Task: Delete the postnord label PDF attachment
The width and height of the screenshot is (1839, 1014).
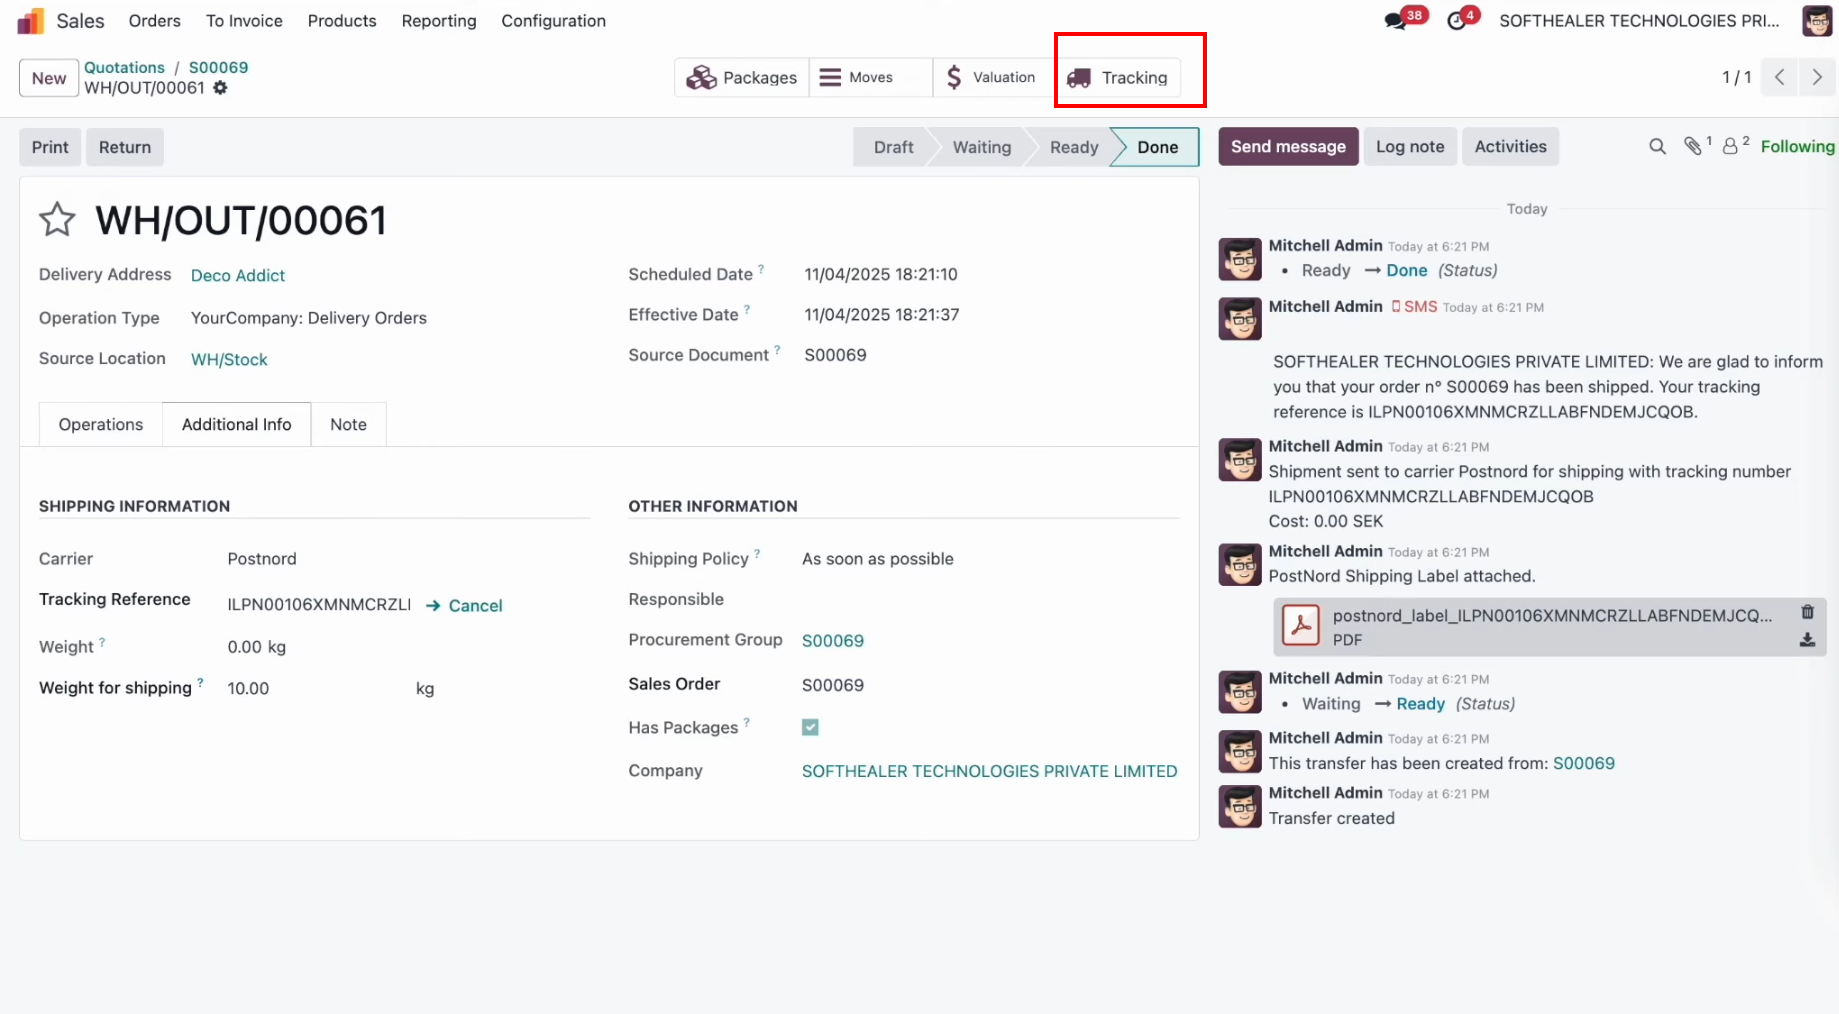Action: 1807,612
